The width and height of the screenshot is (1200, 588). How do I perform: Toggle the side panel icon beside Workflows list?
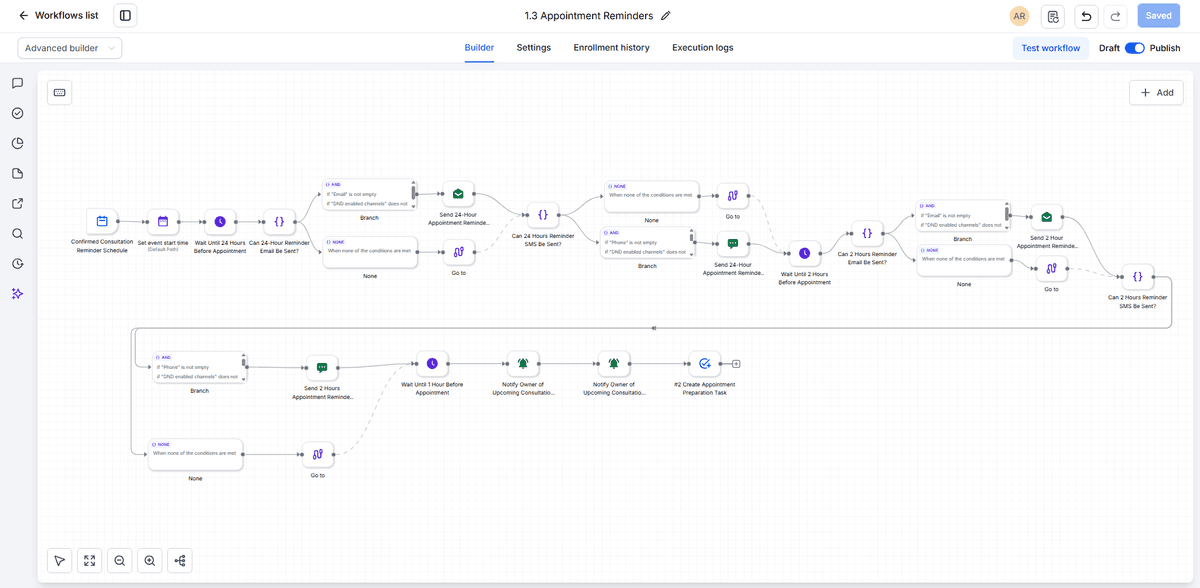point(125,16)
